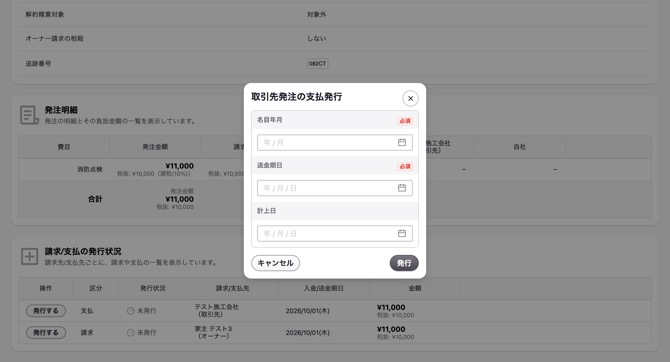Open calendar picker for 送金期日

click(x=402, y=188)
